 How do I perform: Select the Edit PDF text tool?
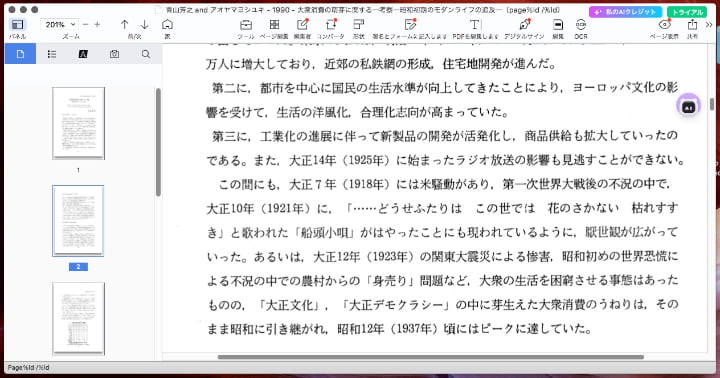[474, 25]
